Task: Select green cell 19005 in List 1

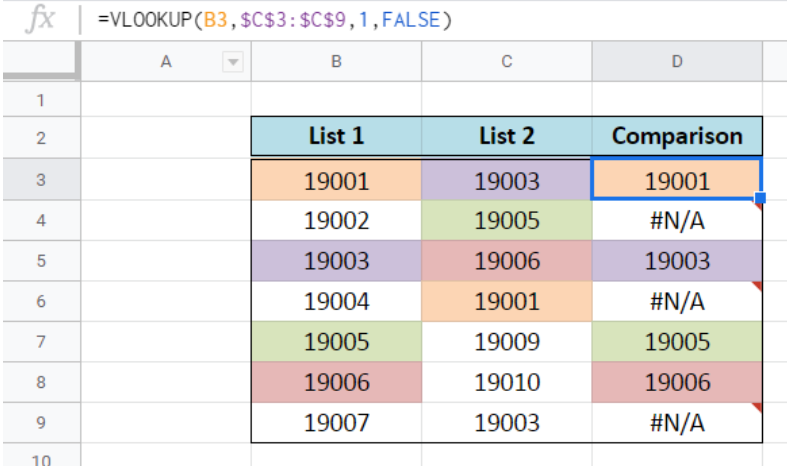Action: click(x=336, y=341)
